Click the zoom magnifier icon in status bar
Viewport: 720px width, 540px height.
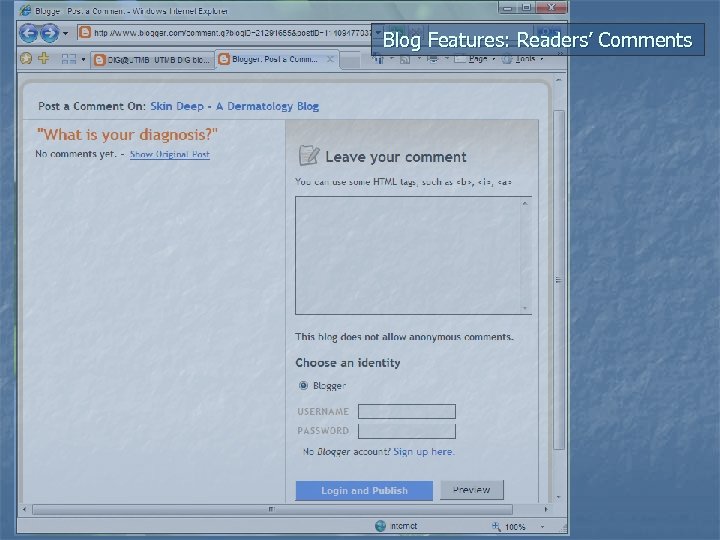[x=496, y=526]
